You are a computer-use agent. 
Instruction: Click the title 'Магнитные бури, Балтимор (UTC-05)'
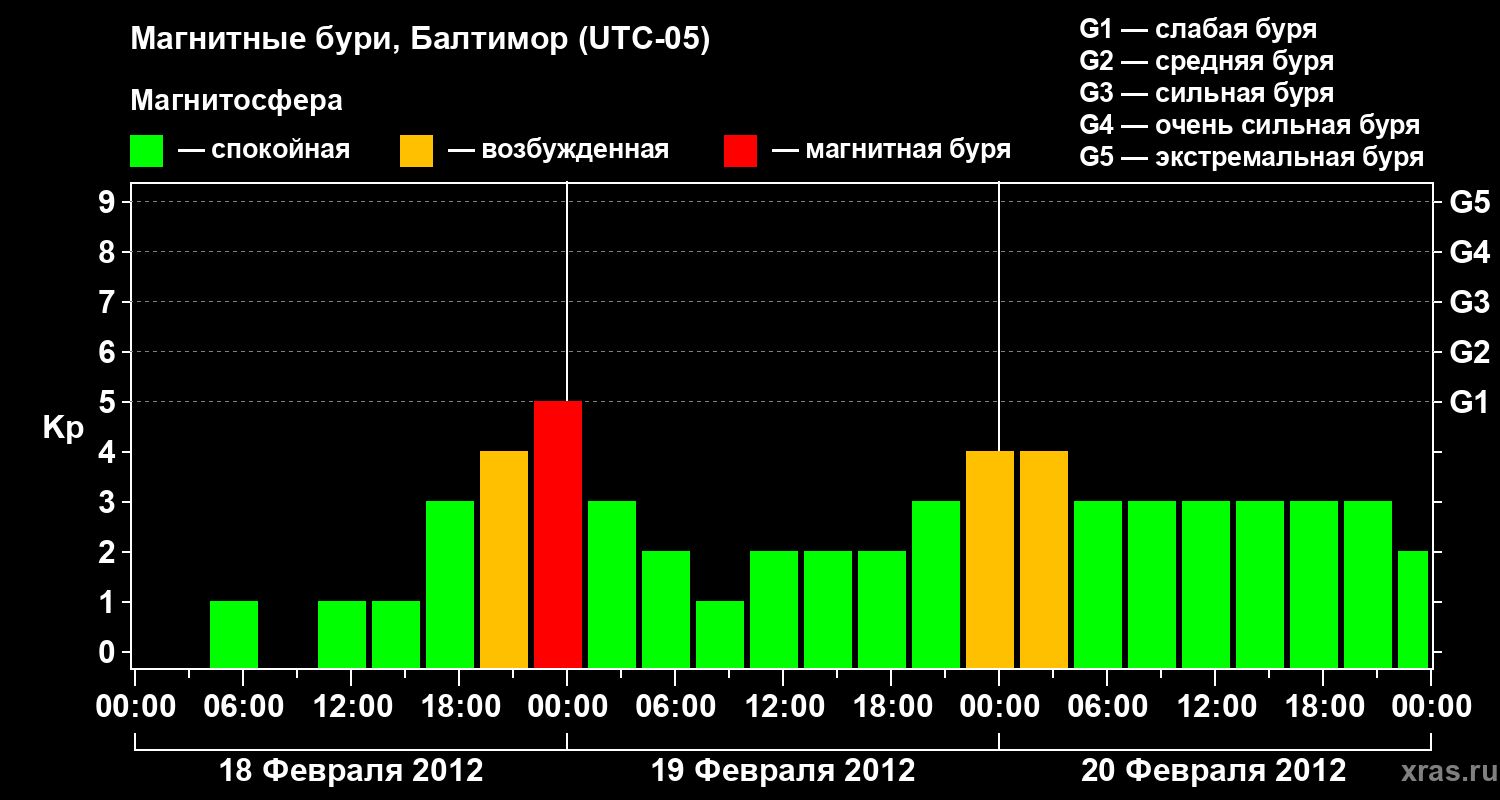pos(420,41)
